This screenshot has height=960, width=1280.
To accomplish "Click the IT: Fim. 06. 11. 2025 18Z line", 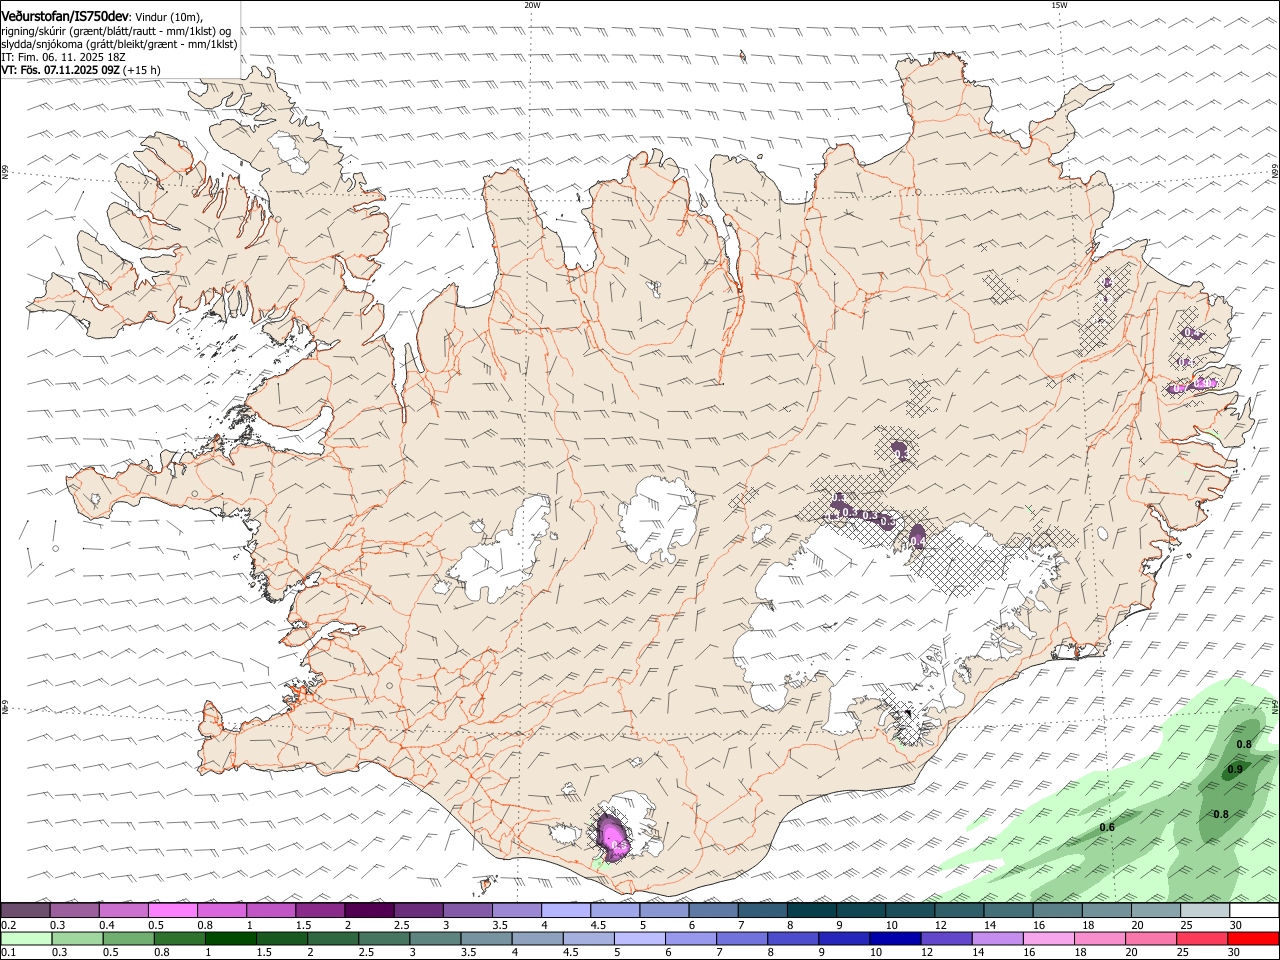I will pos(63,57).
